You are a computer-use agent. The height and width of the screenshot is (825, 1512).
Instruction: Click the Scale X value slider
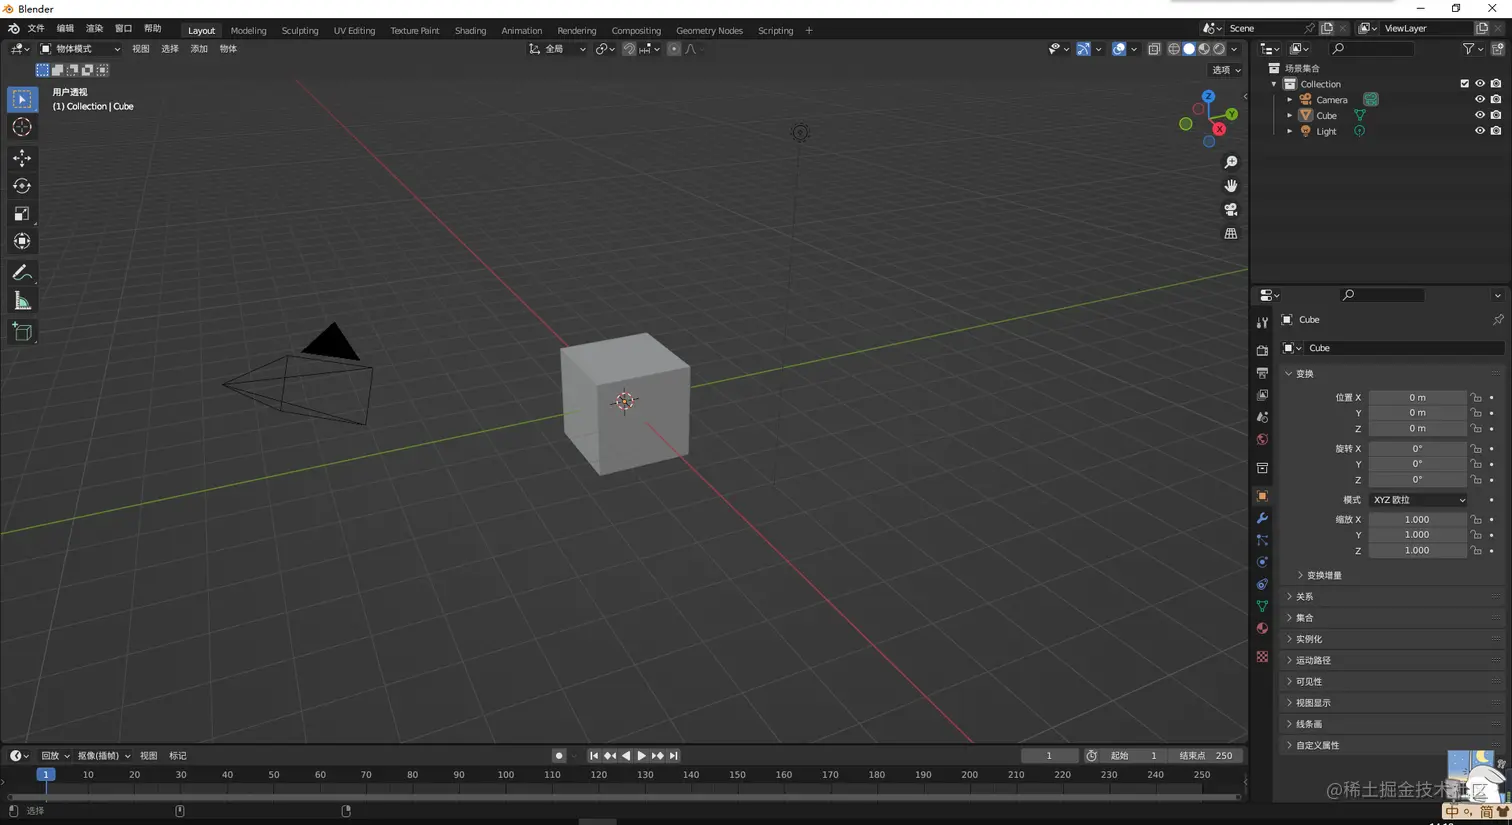[1417, 520]
